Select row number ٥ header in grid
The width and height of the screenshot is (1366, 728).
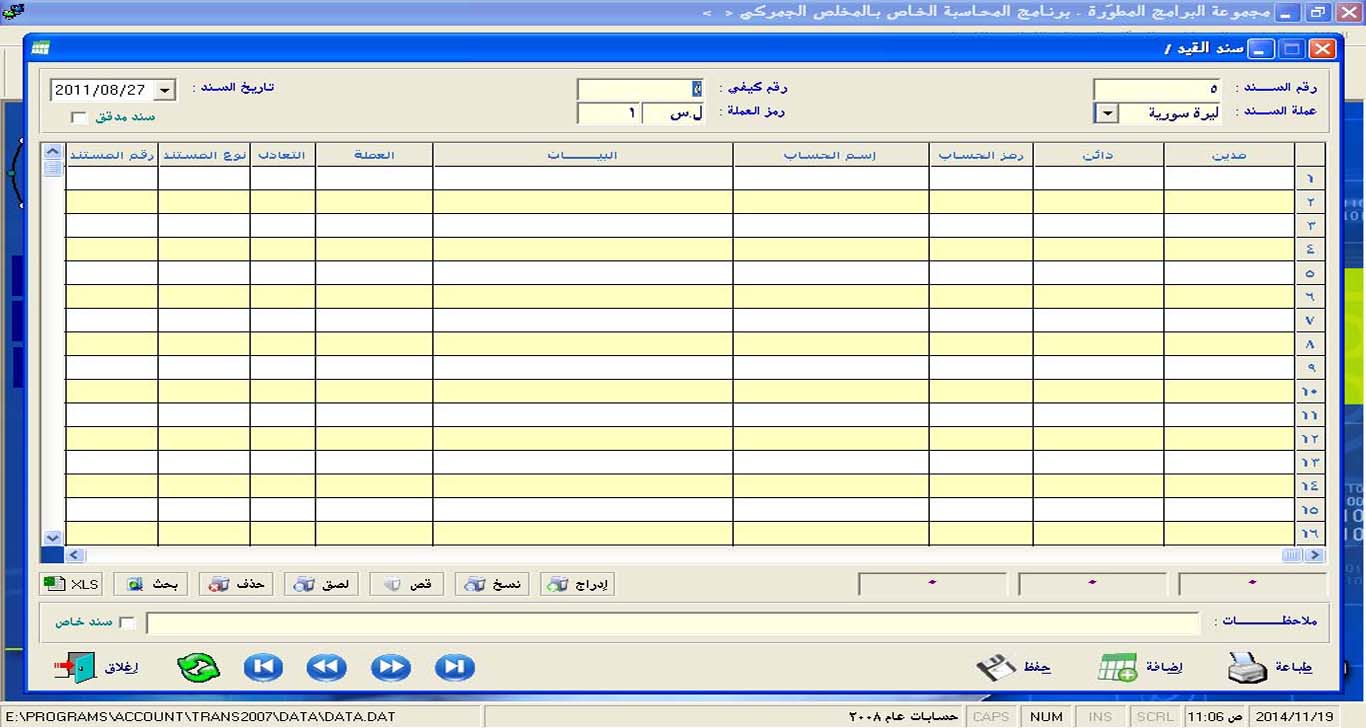coord(1309,273)
